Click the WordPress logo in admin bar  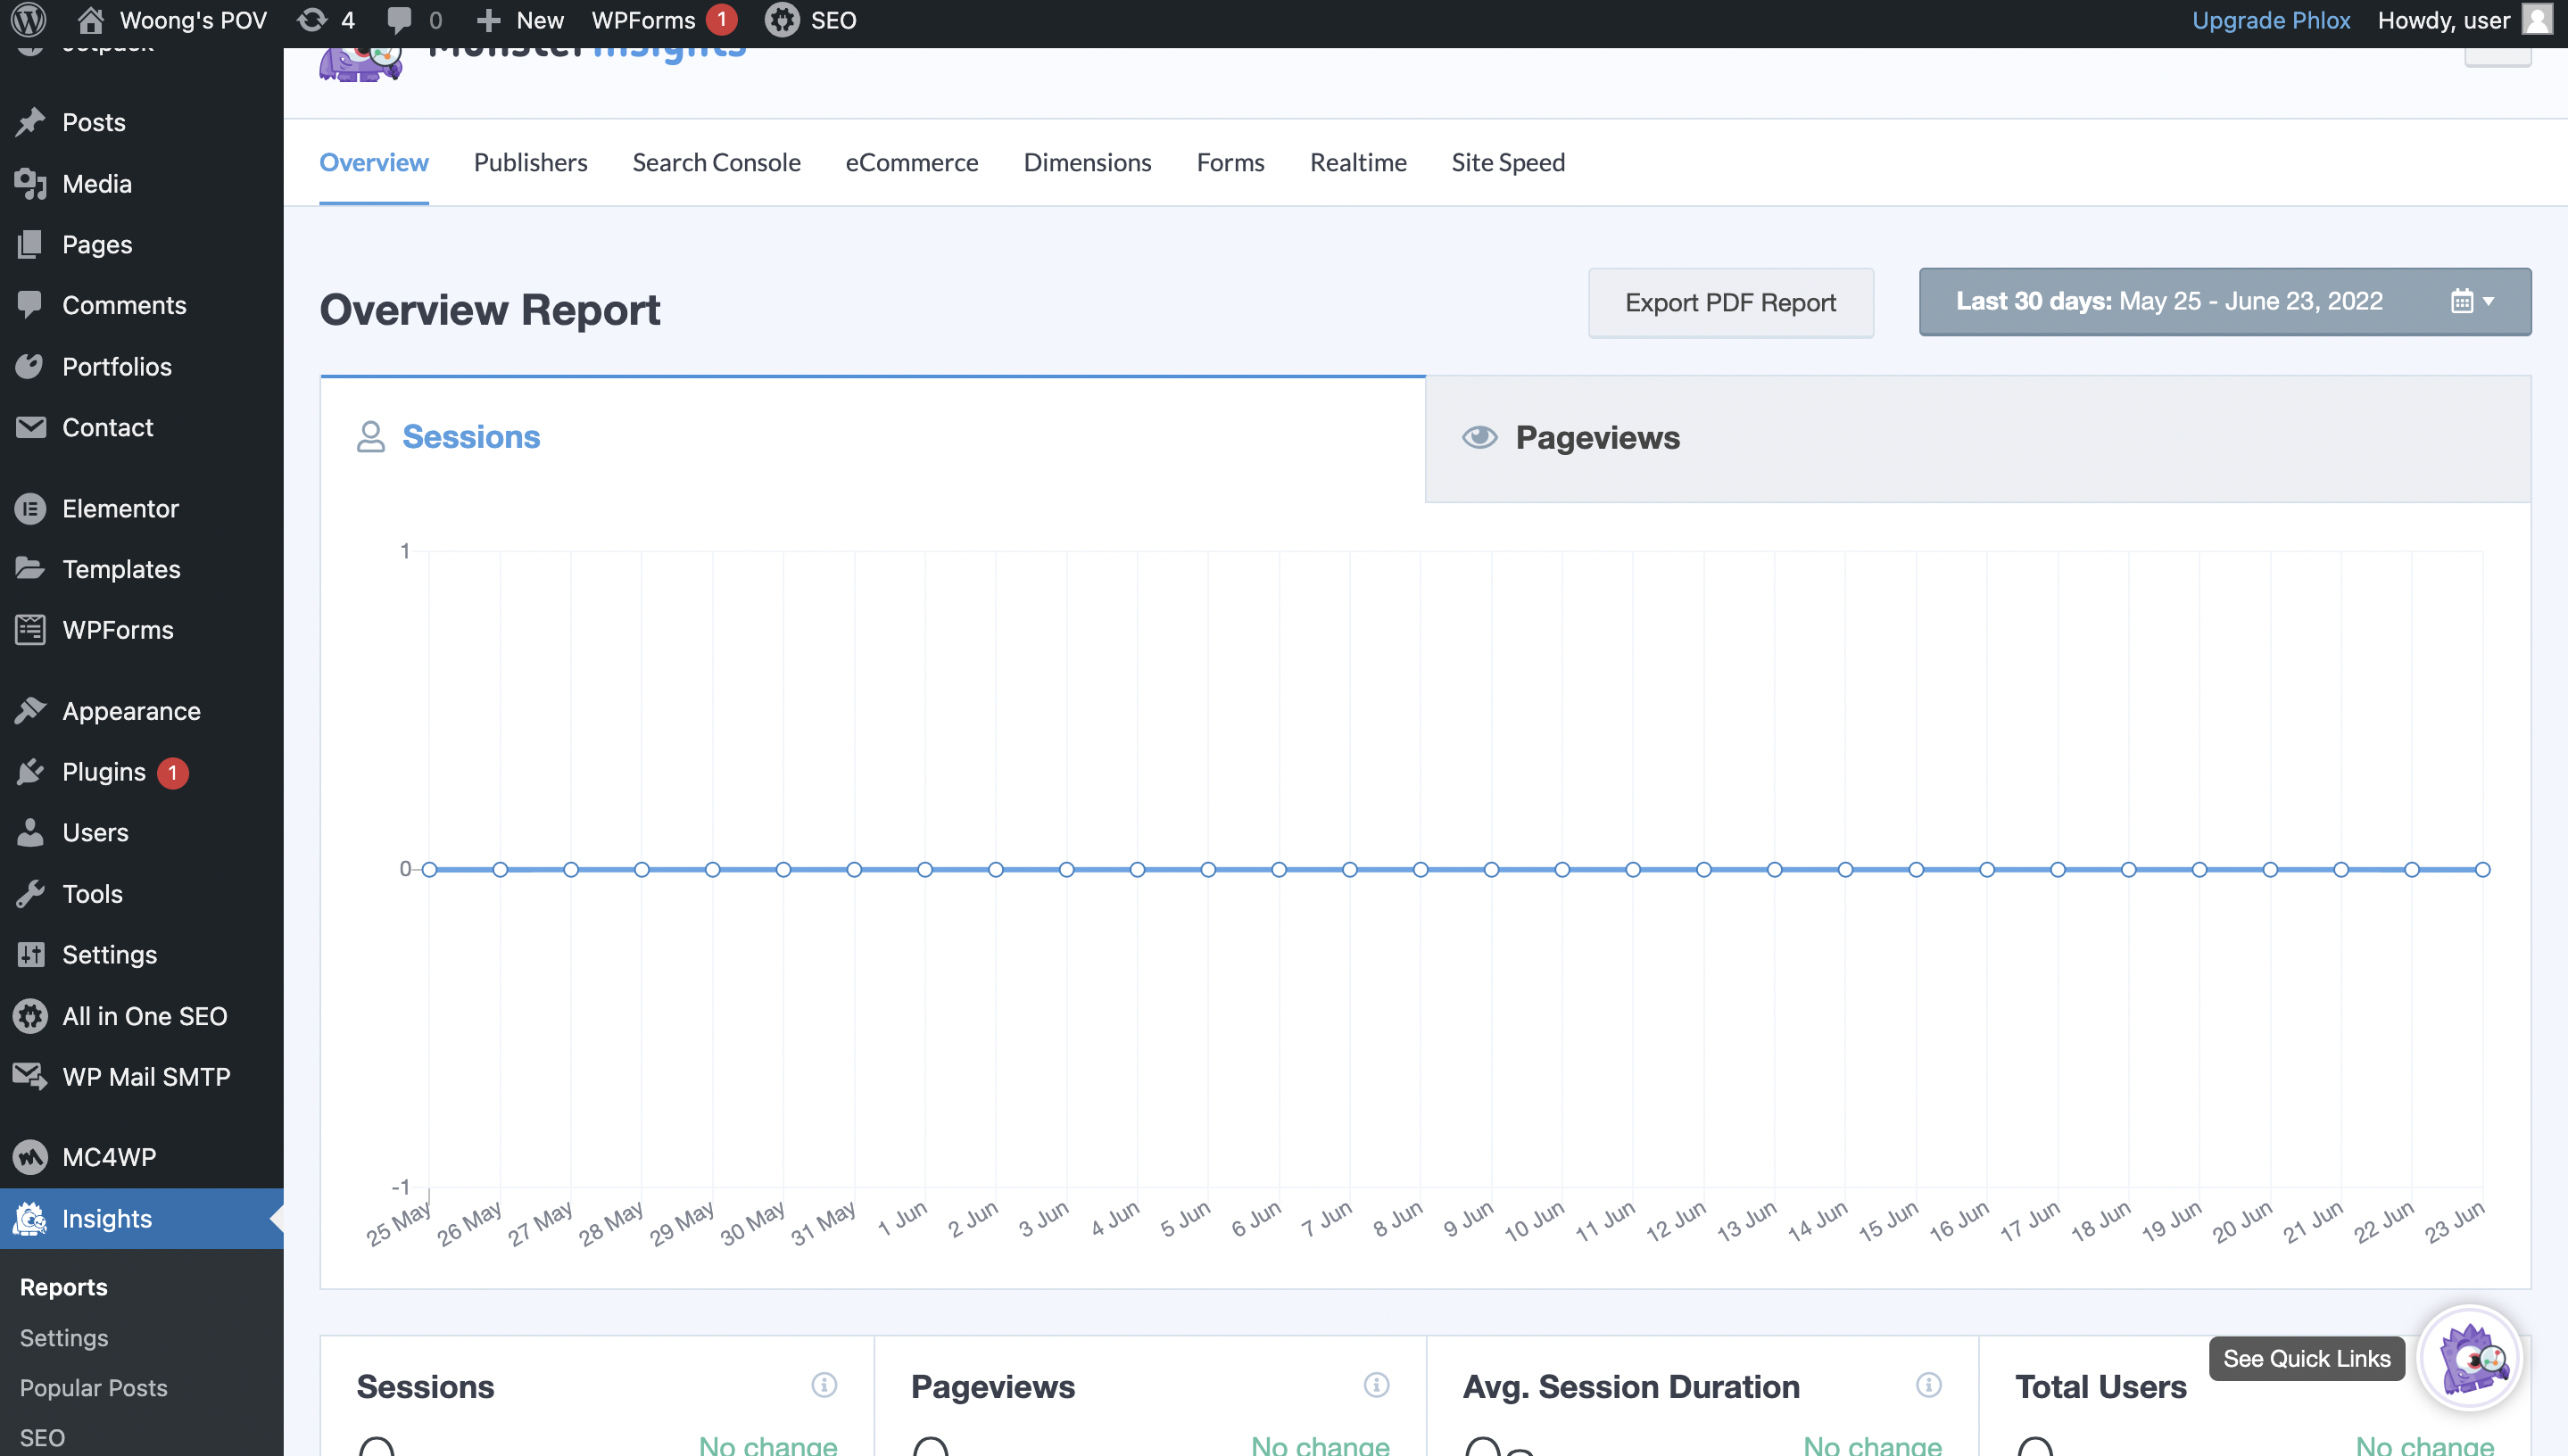point(29,20)
